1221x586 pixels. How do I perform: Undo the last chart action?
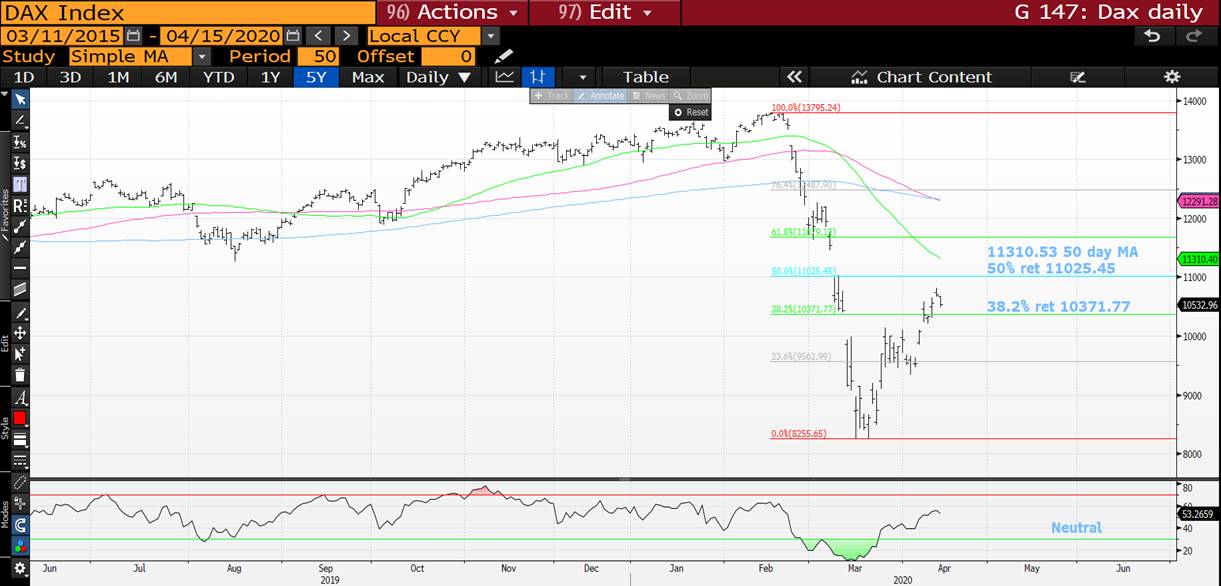[1152, 36]
